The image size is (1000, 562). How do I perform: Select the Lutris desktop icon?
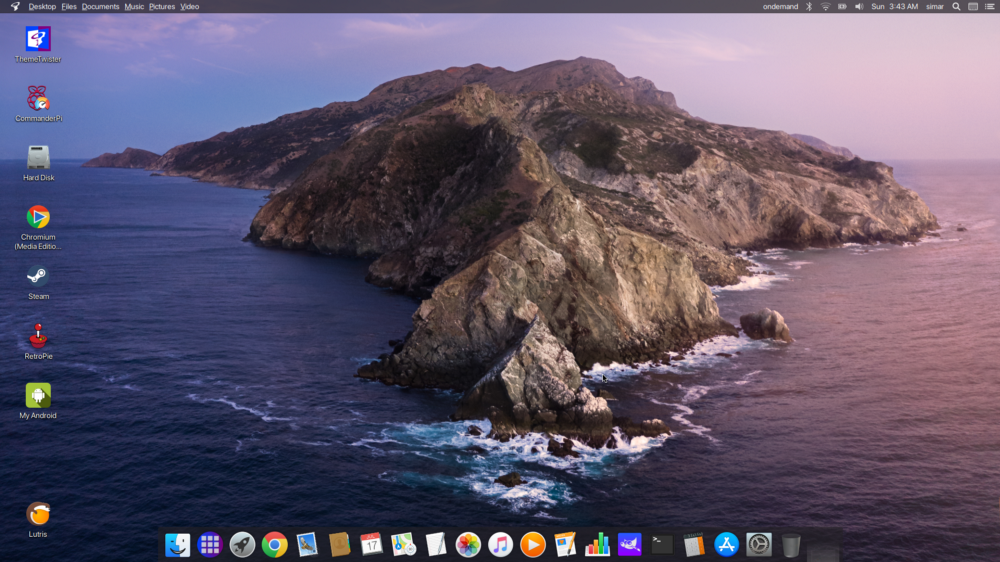click(38, 514)
